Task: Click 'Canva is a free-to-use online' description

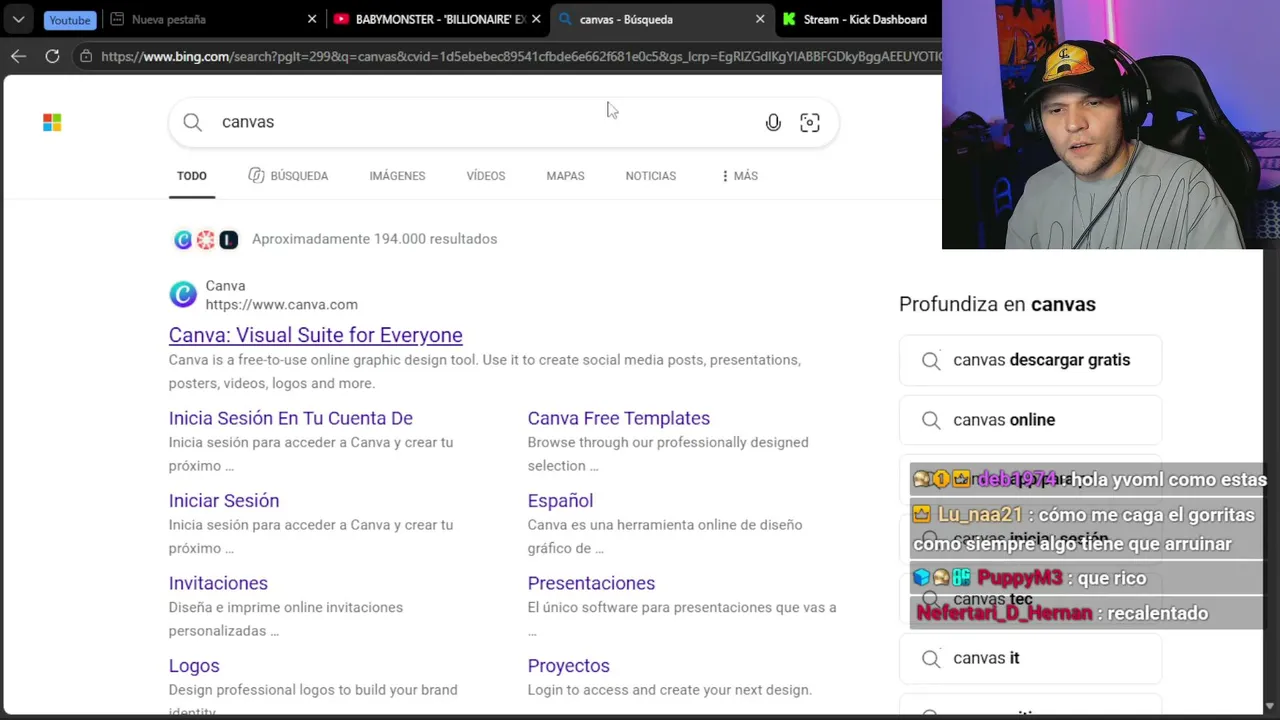Action: pos(485,371)
